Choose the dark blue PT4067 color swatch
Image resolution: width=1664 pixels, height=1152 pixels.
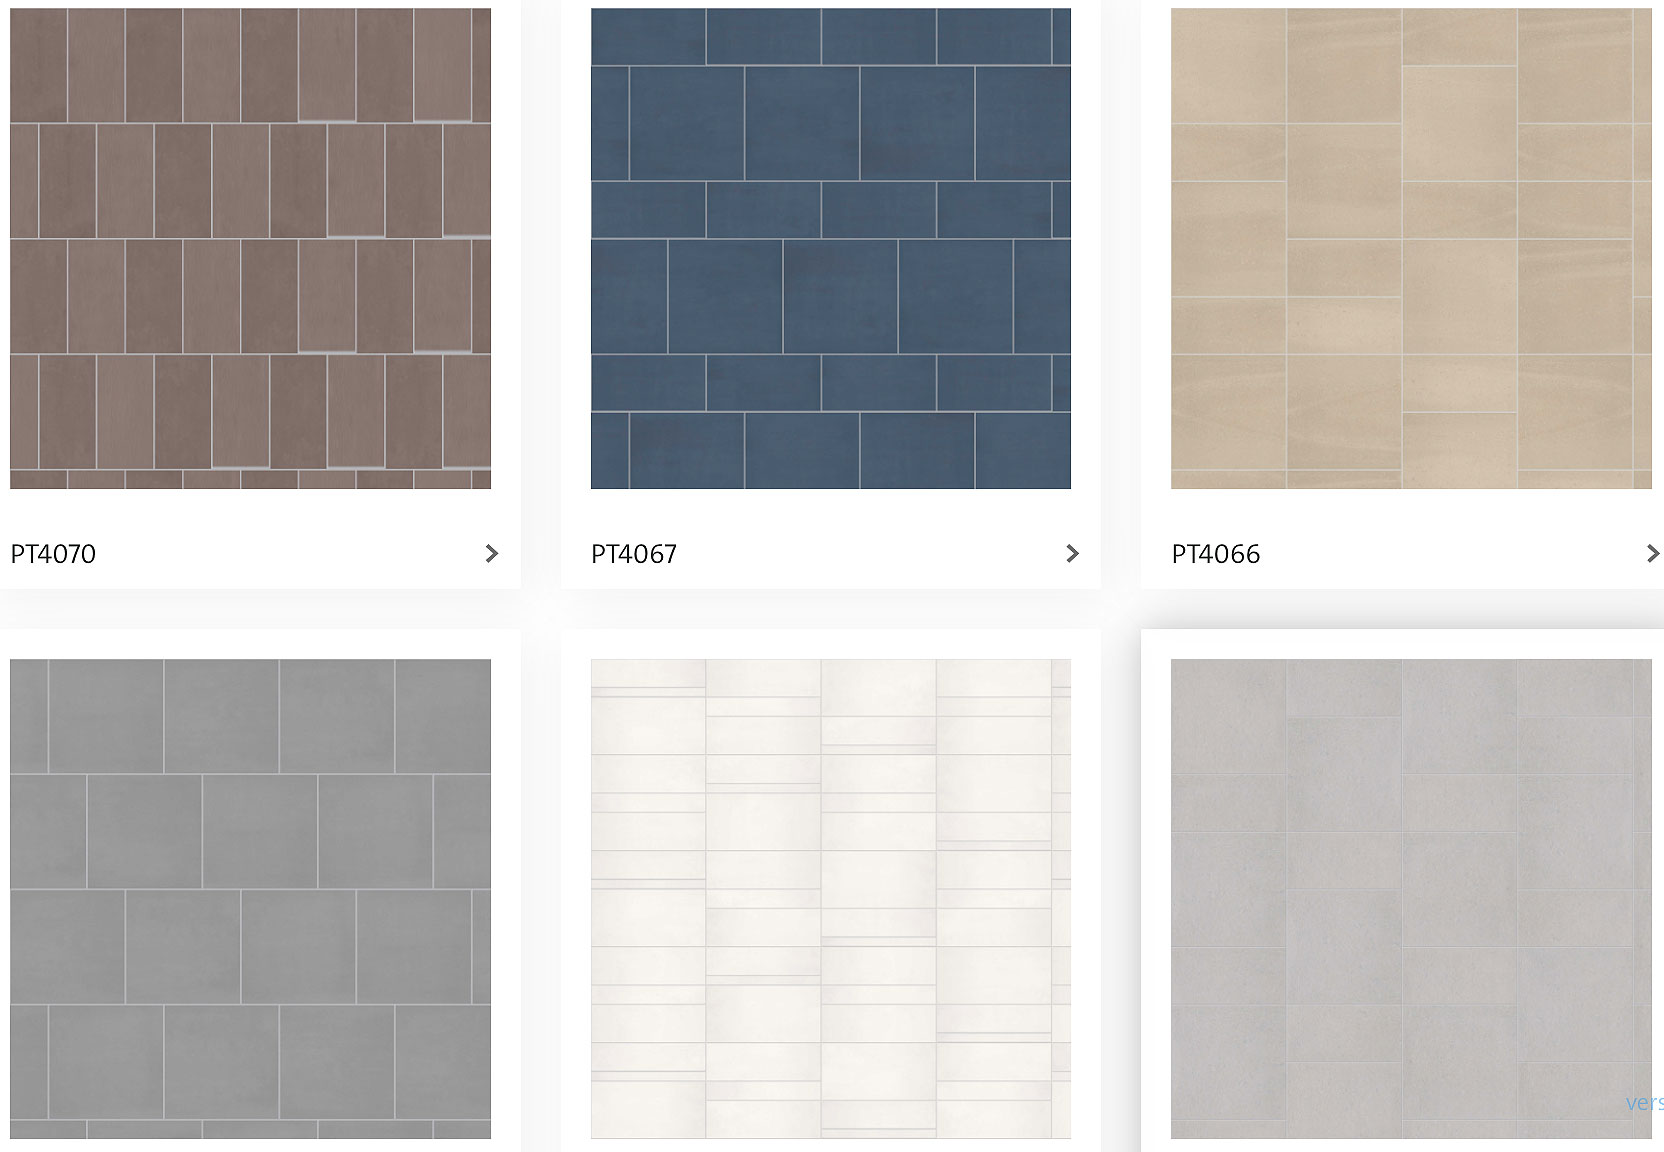831,248
